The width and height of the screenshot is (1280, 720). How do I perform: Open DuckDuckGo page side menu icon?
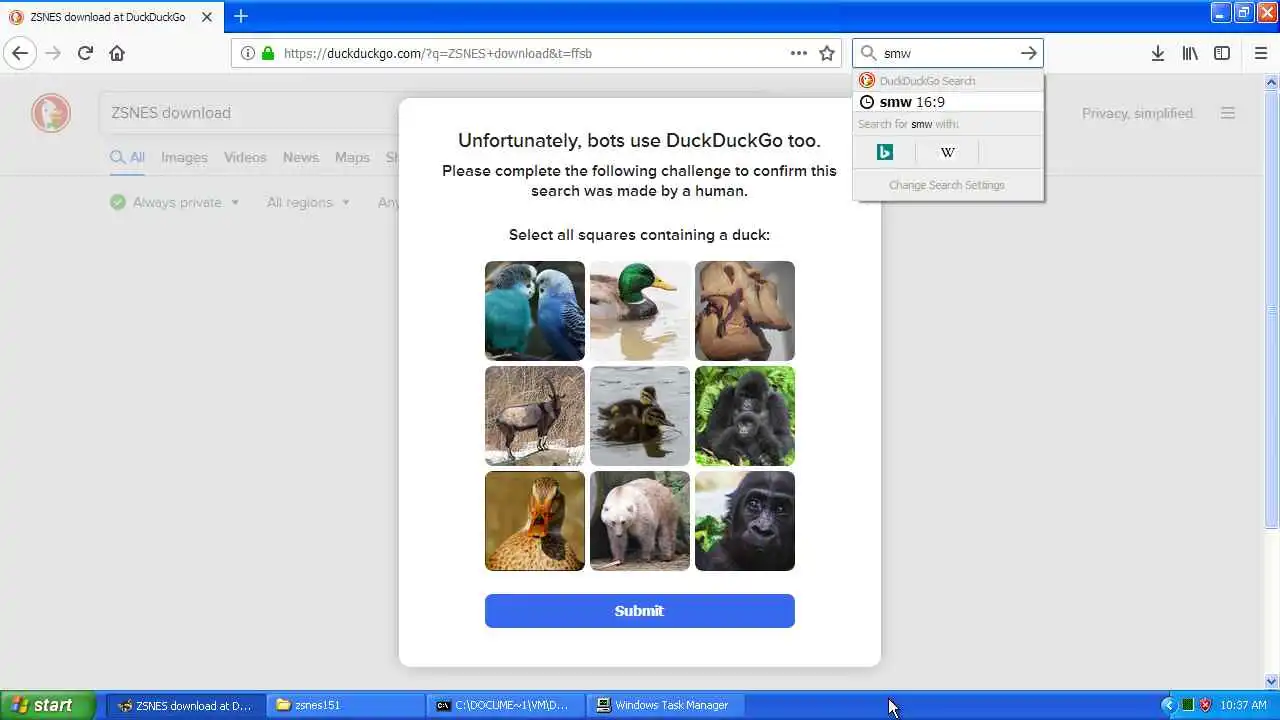click(x=1228, y=113)
